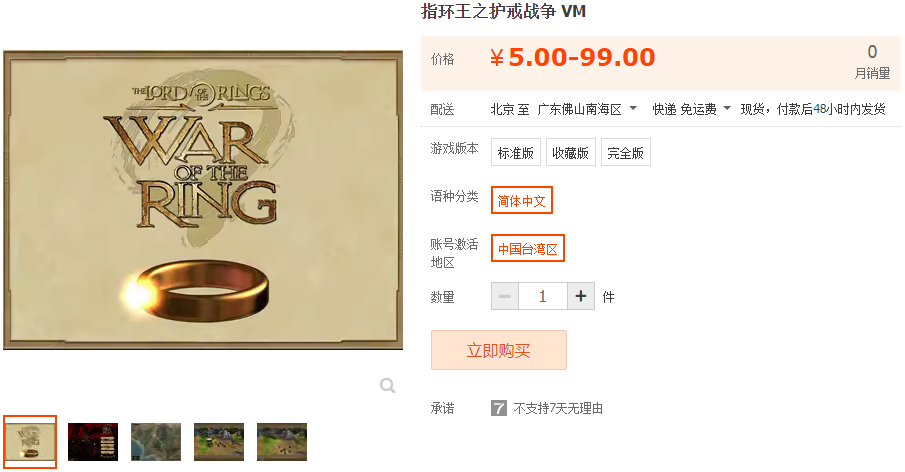905x472 pixels.
Task: Click the plus quantity increase button
Action: point(581,297)
